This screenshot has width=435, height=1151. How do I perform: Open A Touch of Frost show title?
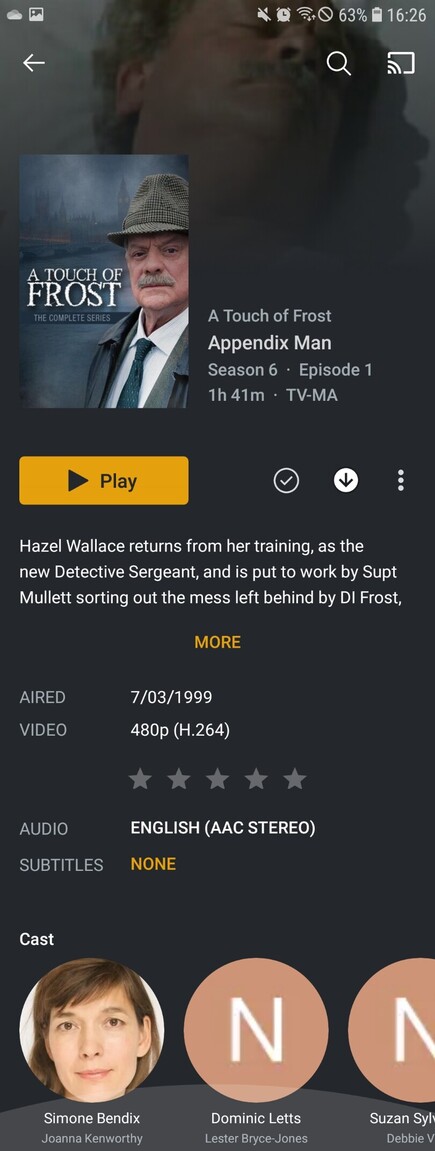269,316
